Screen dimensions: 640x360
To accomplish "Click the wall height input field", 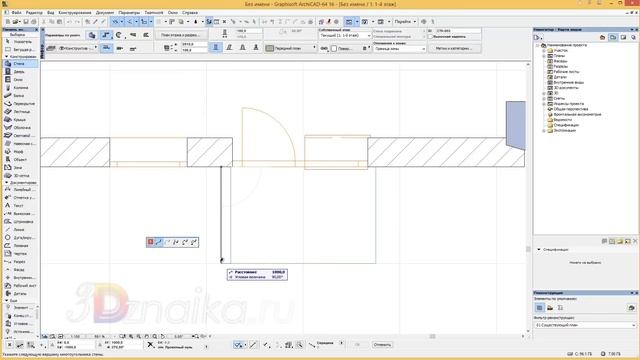I will click(x=194, y=44).
